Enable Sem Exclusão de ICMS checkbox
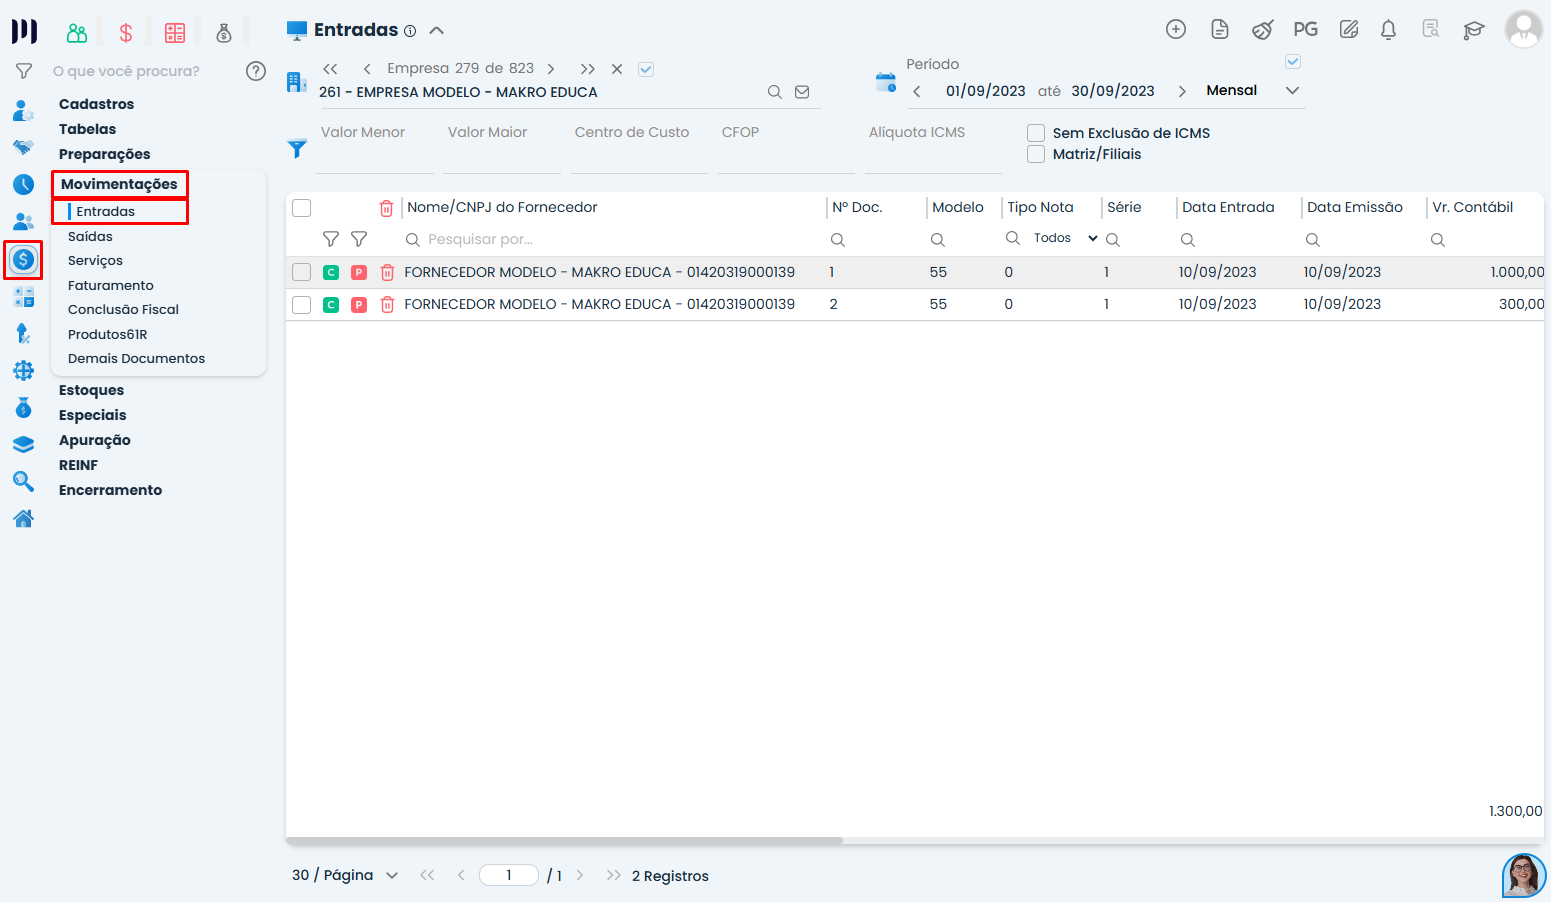The height and width of the screenshot is (902, 1551). 1036,133
